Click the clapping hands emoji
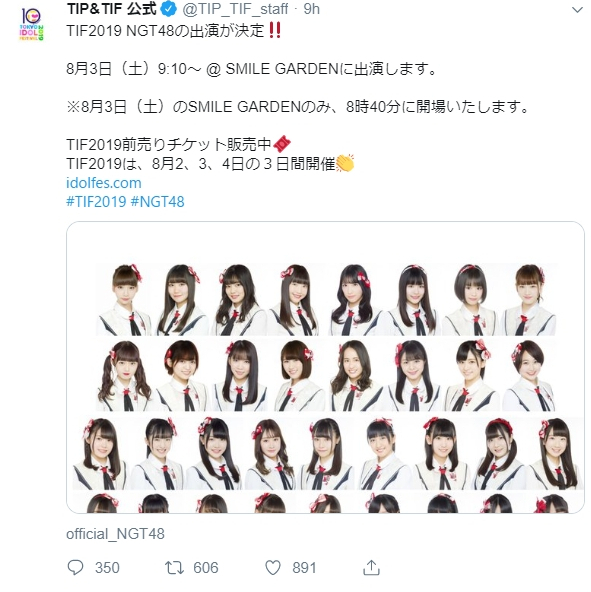The image size is (591, 592). (x=345, y=163)
